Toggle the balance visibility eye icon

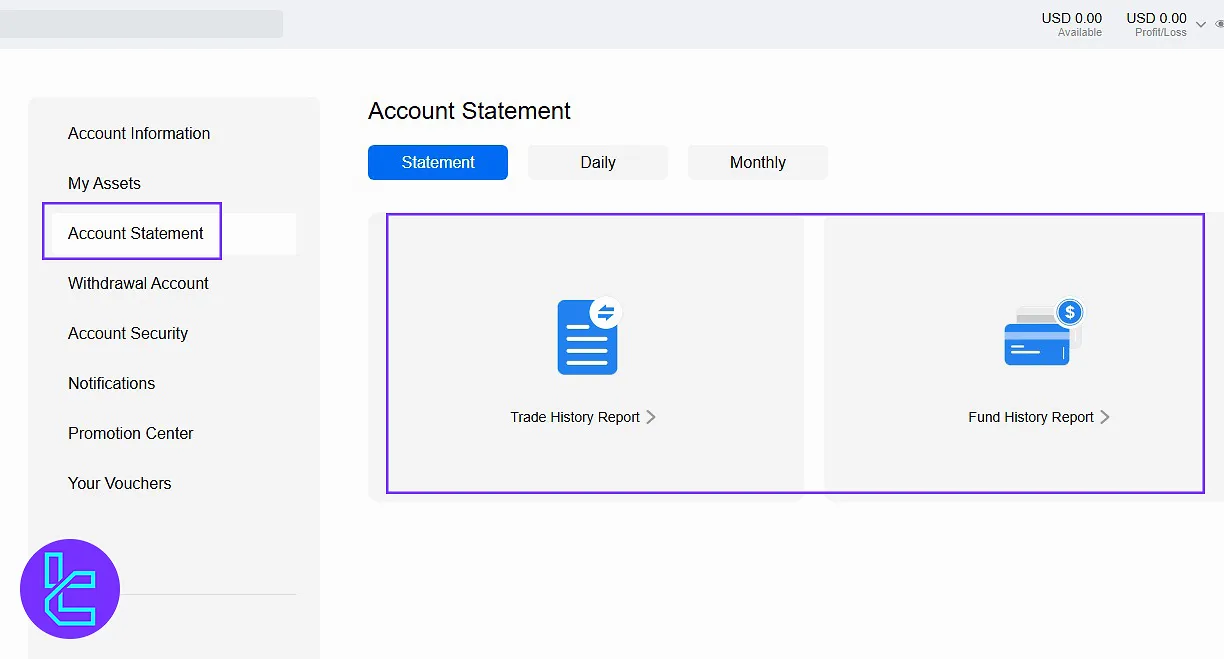click(x=1219, y=24)
